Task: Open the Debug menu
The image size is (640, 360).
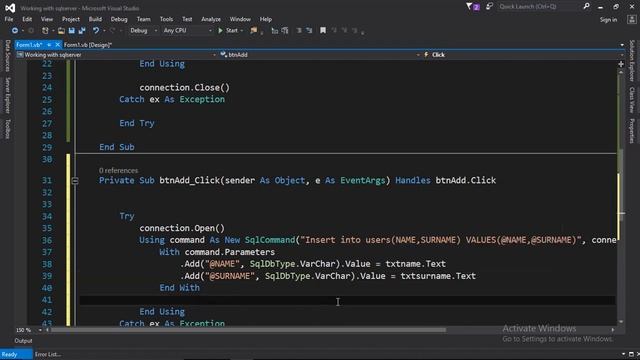Action: pos(119,19)
